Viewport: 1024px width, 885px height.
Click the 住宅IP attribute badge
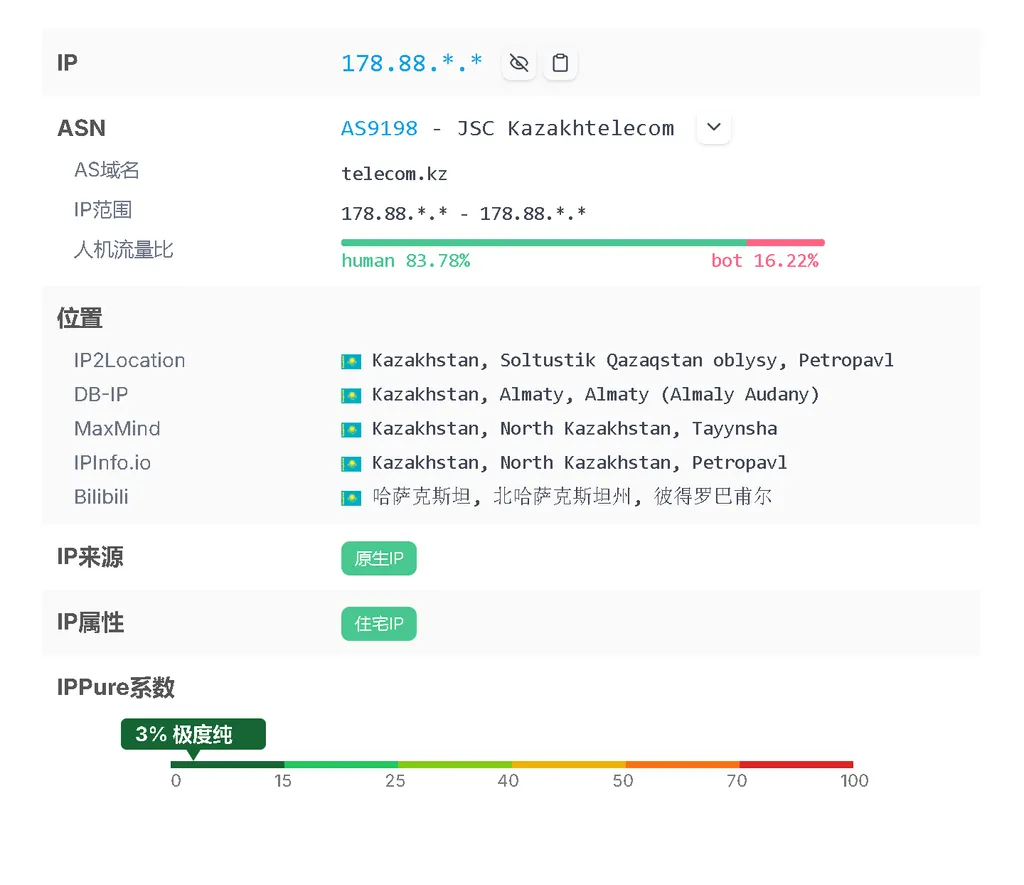click(378, 624)
